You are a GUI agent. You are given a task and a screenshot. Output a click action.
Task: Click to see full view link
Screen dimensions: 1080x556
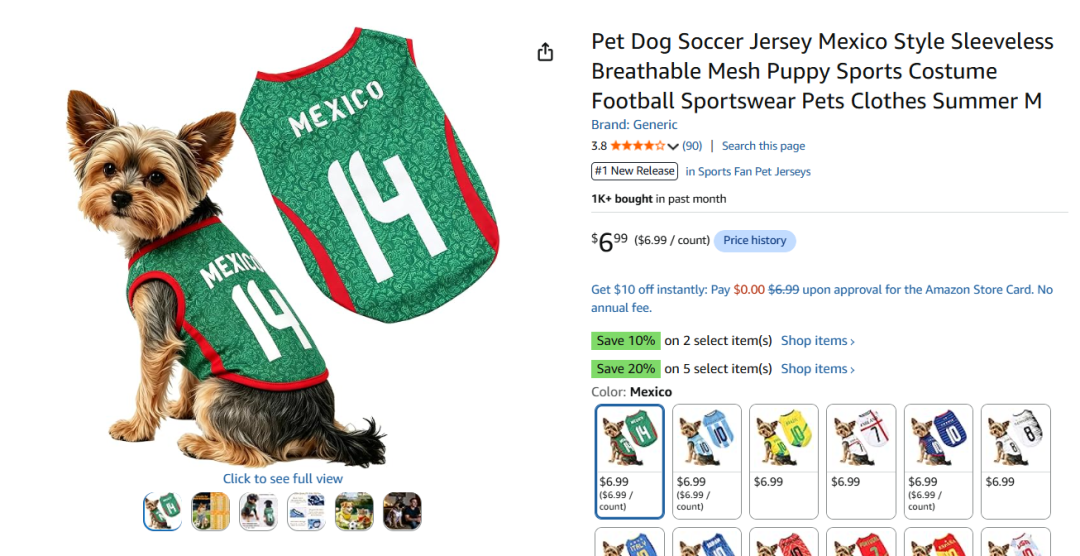pyautogui.click(x=282, y=479)
